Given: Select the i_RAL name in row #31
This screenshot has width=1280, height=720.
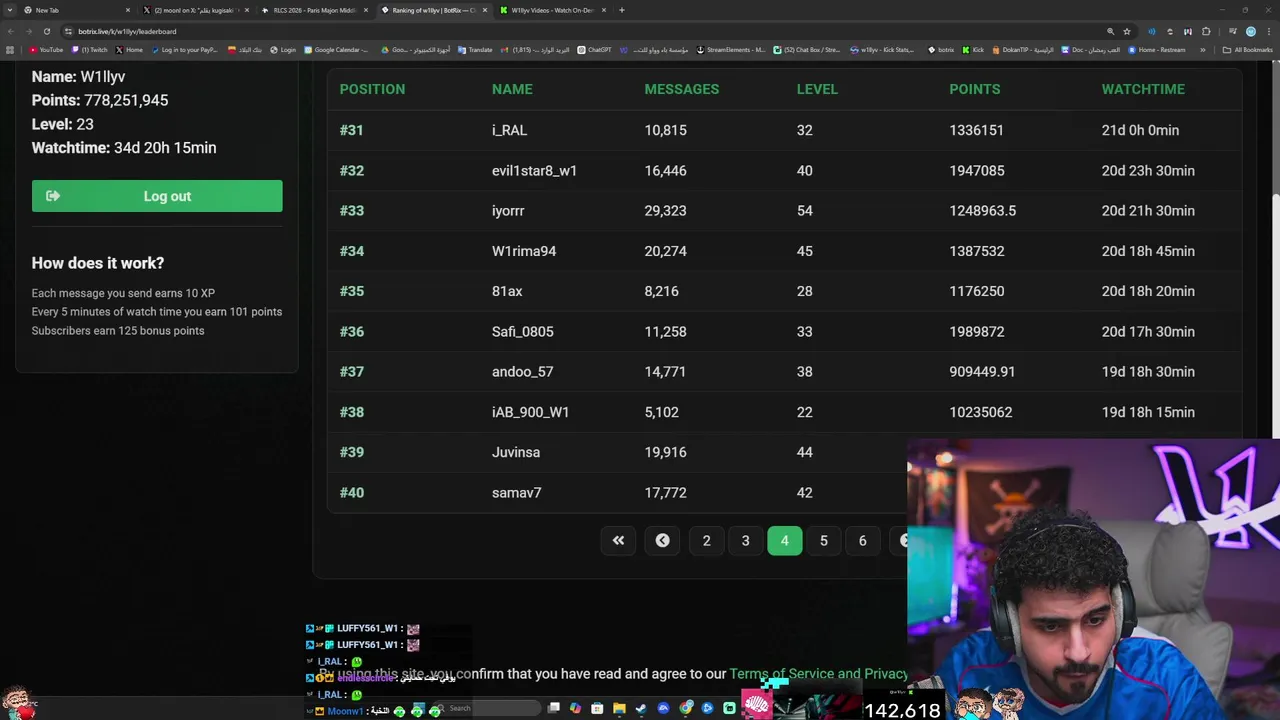Looking at the screenshot, I should click(509, 130).
